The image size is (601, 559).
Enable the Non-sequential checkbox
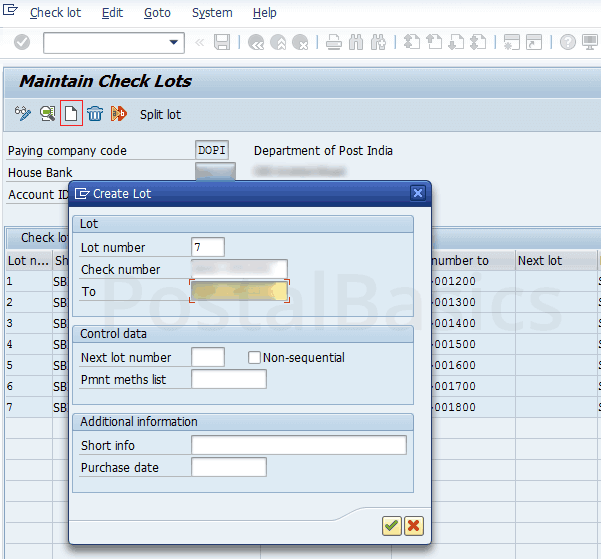coord(254,358)
